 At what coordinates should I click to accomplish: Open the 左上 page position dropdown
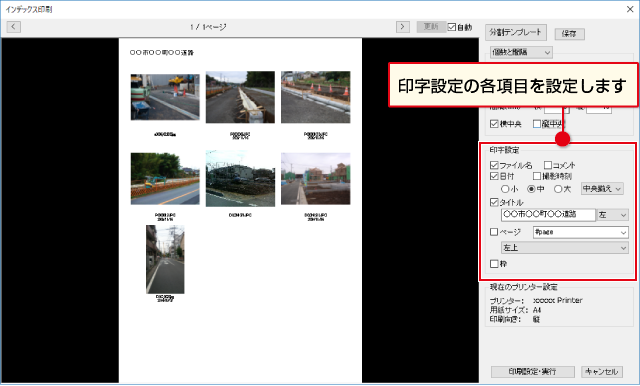pos(564,248)
